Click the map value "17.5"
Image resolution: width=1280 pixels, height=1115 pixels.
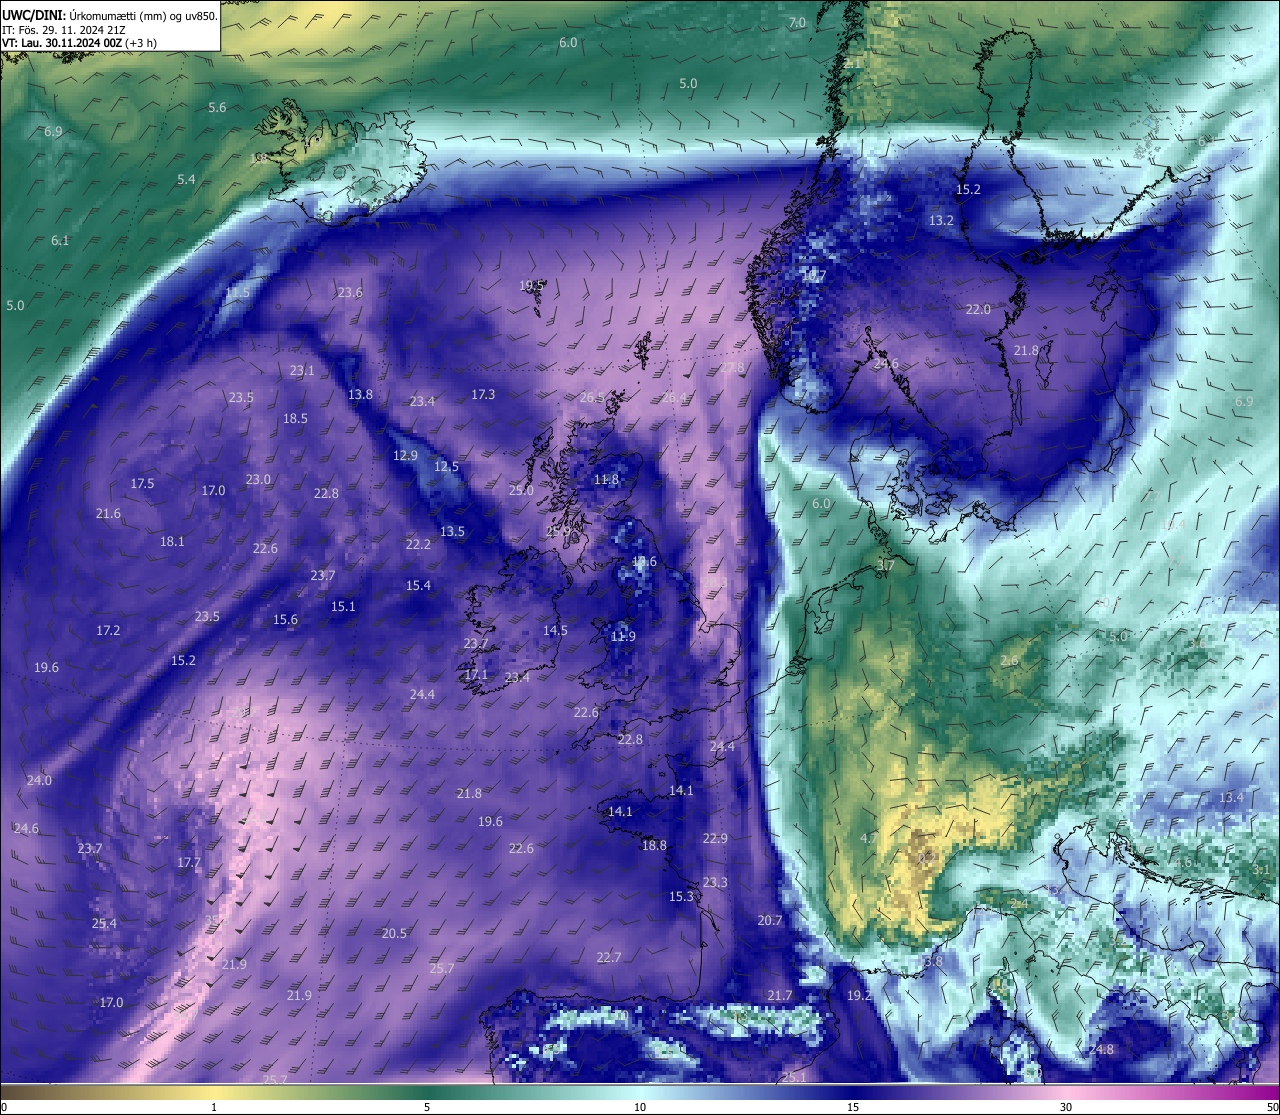click(142, 483)
